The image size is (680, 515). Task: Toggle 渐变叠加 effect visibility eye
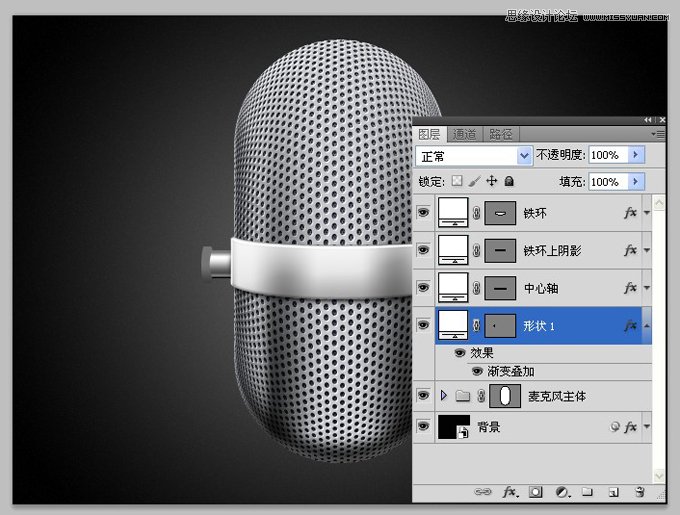point(477,372)
